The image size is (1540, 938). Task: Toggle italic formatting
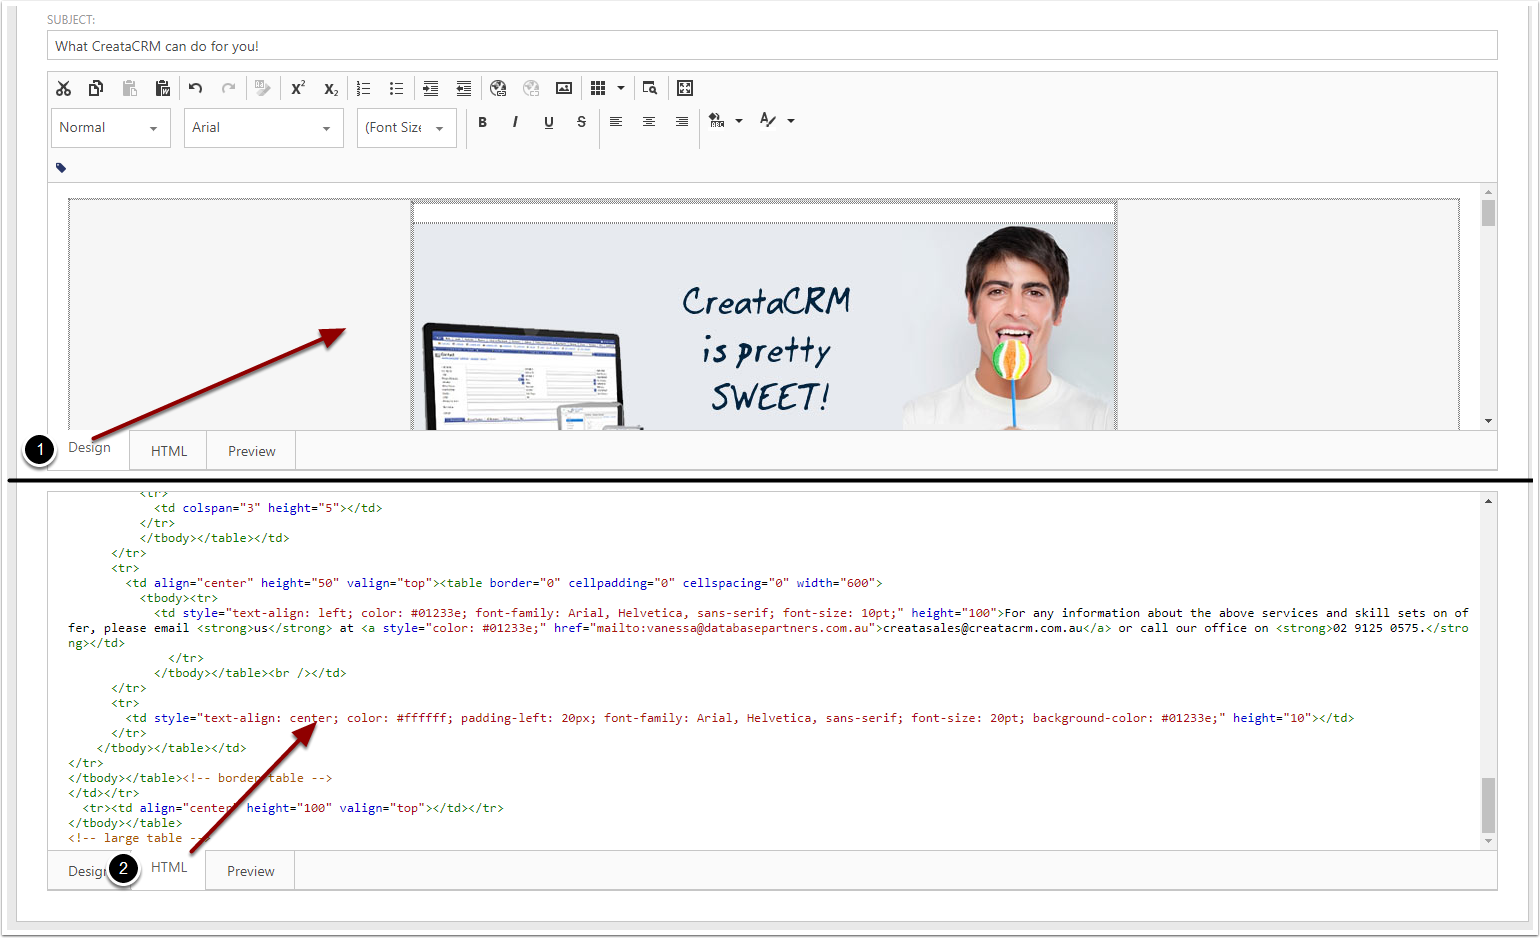515,122
